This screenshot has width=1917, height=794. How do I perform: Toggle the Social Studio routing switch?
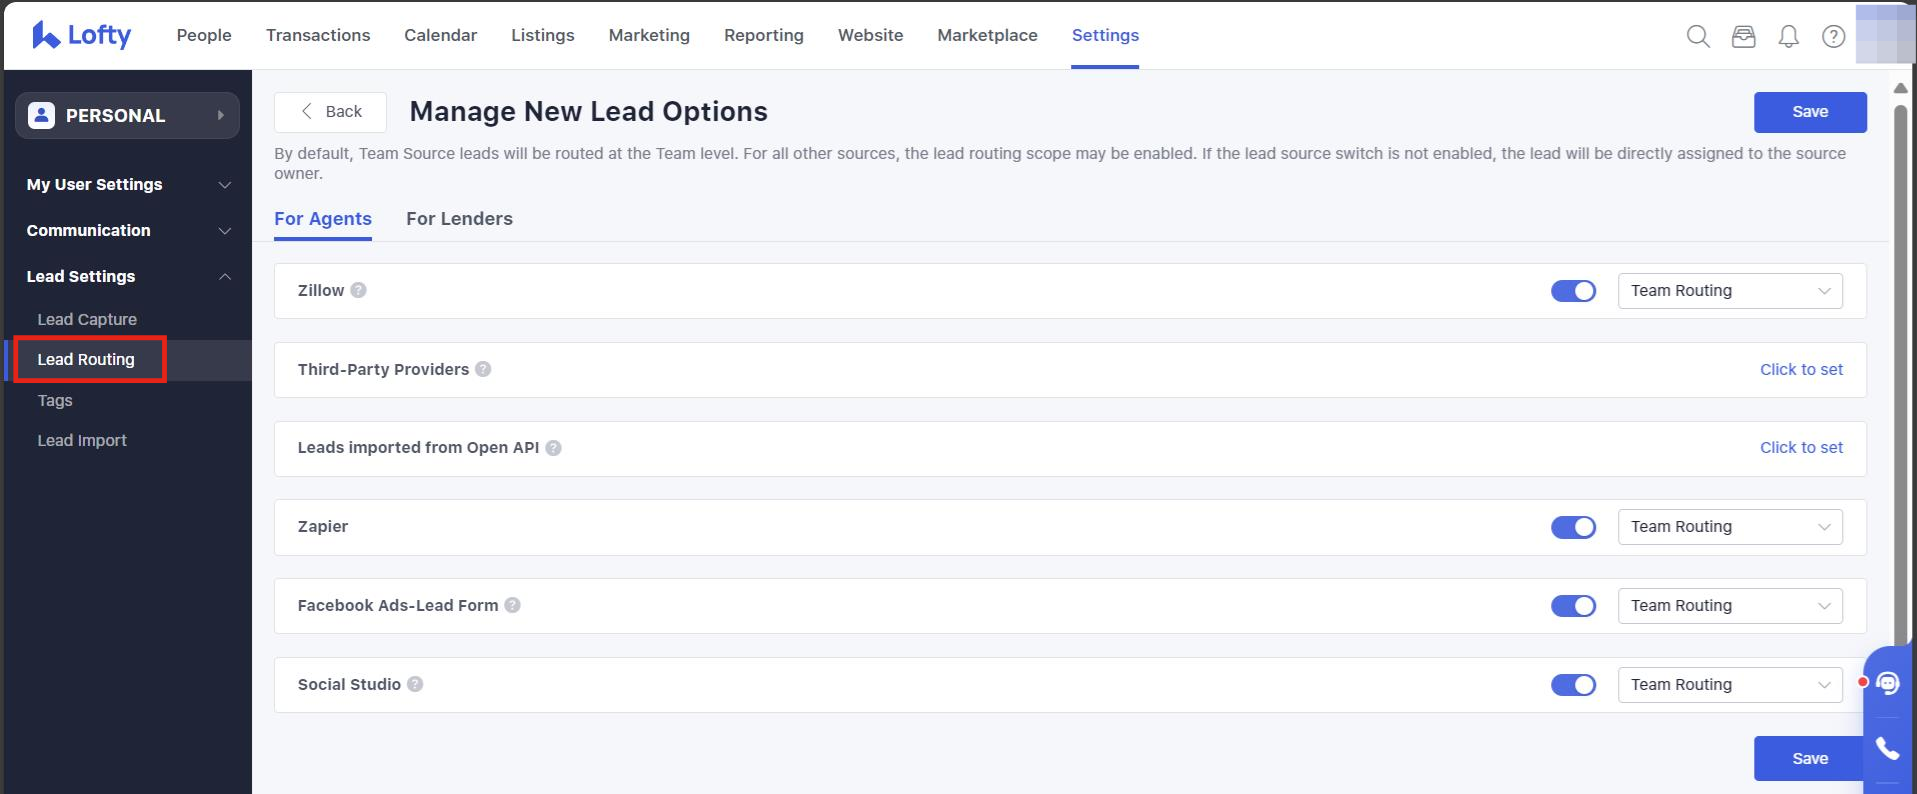[1573, 685]
